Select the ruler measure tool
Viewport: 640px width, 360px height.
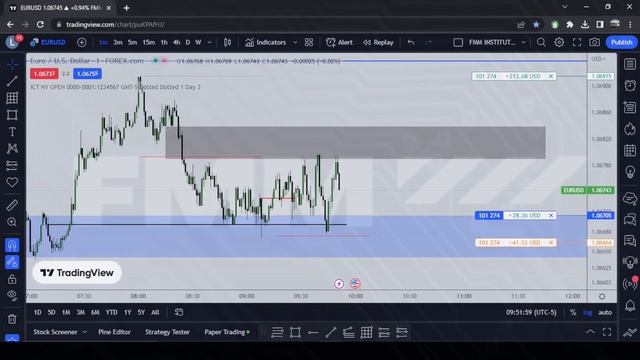click(12, 205)
